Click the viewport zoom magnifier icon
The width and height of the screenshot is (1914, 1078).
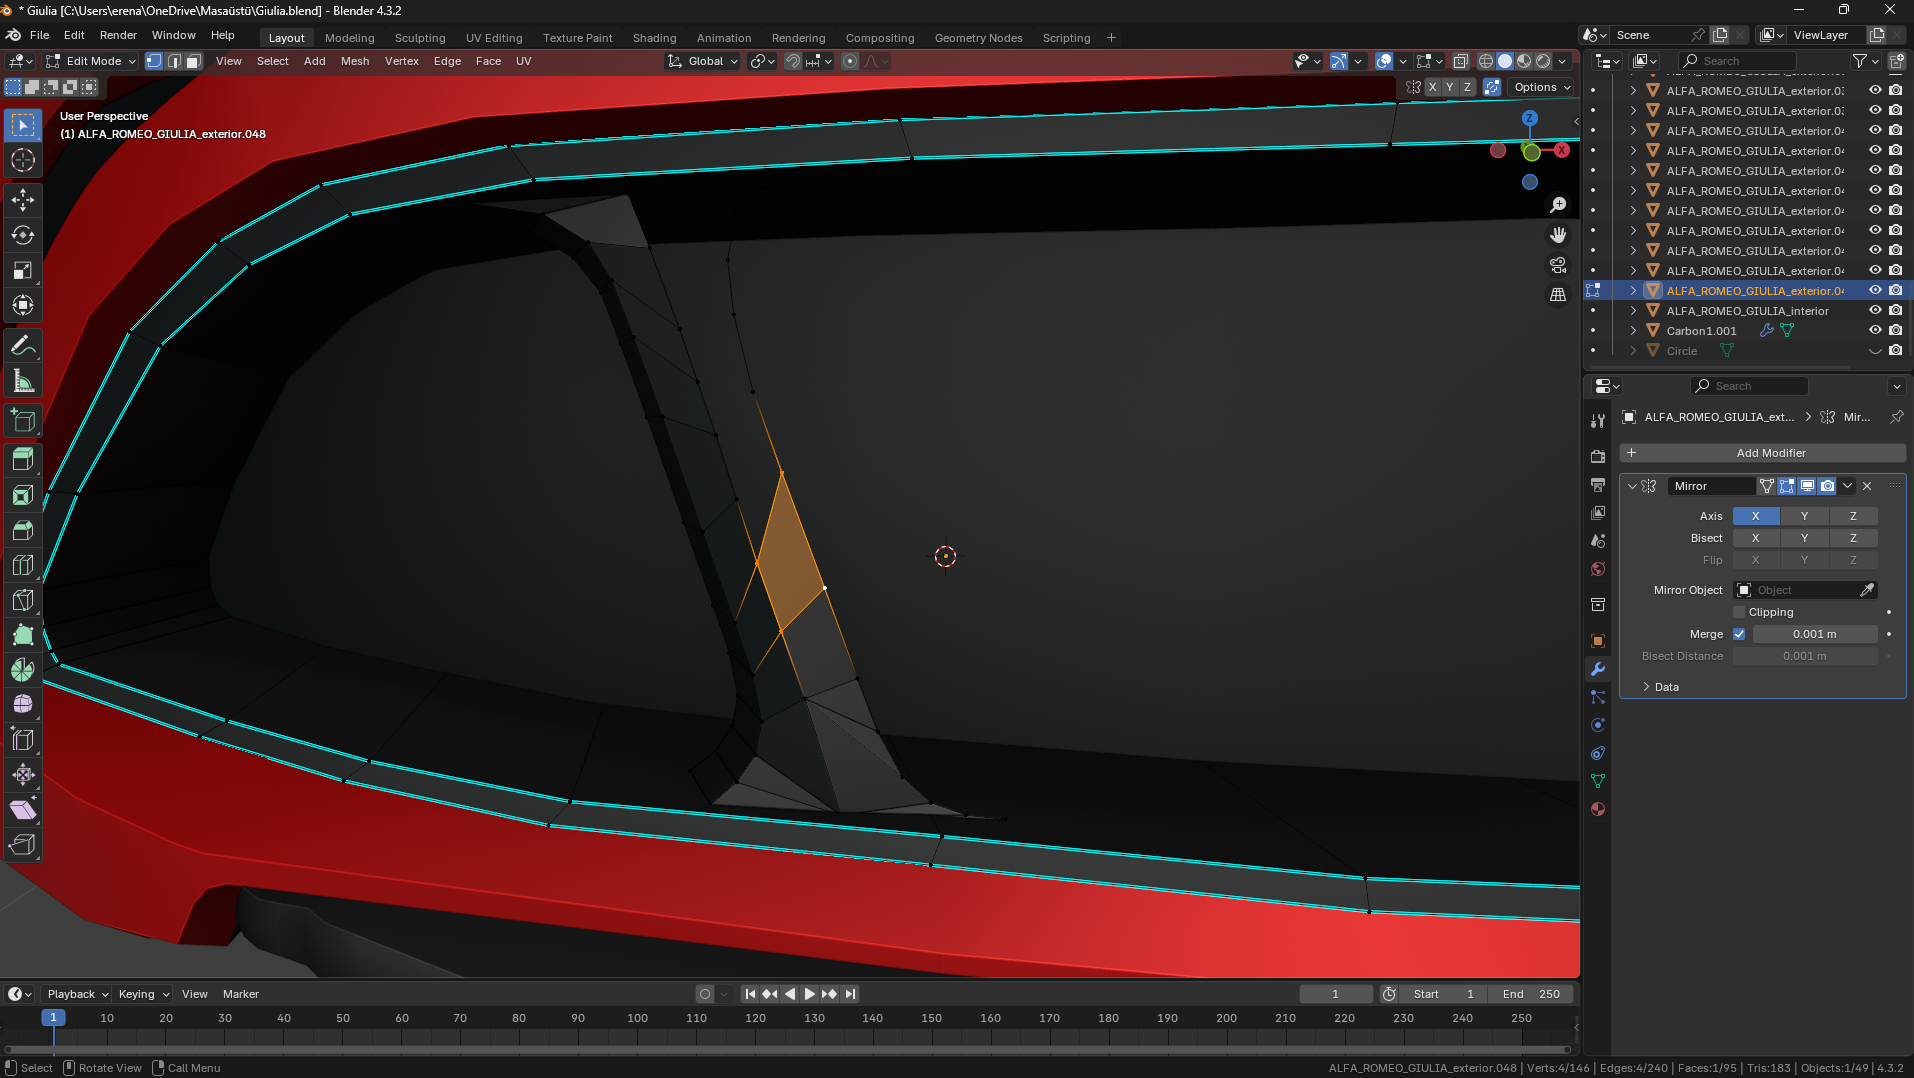pyautogui.click(x=1558, y=205)
